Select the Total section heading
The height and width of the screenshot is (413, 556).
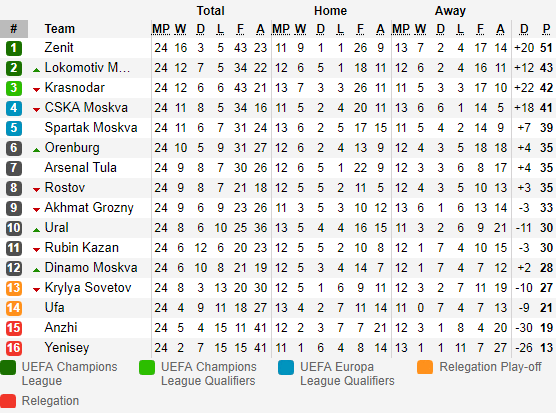[x=211, y=11]
